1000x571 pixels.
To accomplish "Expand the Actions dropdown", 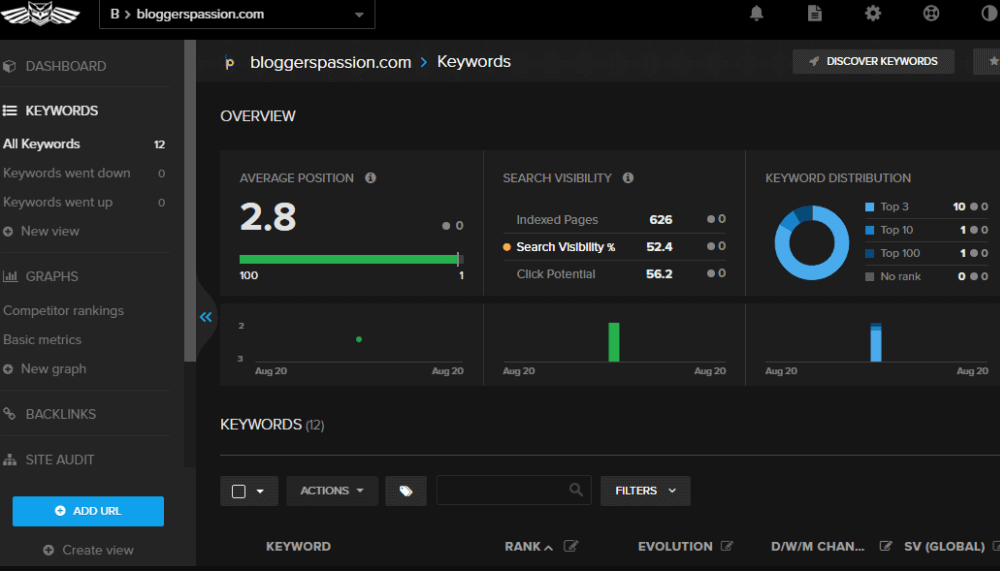I will click(x=332, y=491).
